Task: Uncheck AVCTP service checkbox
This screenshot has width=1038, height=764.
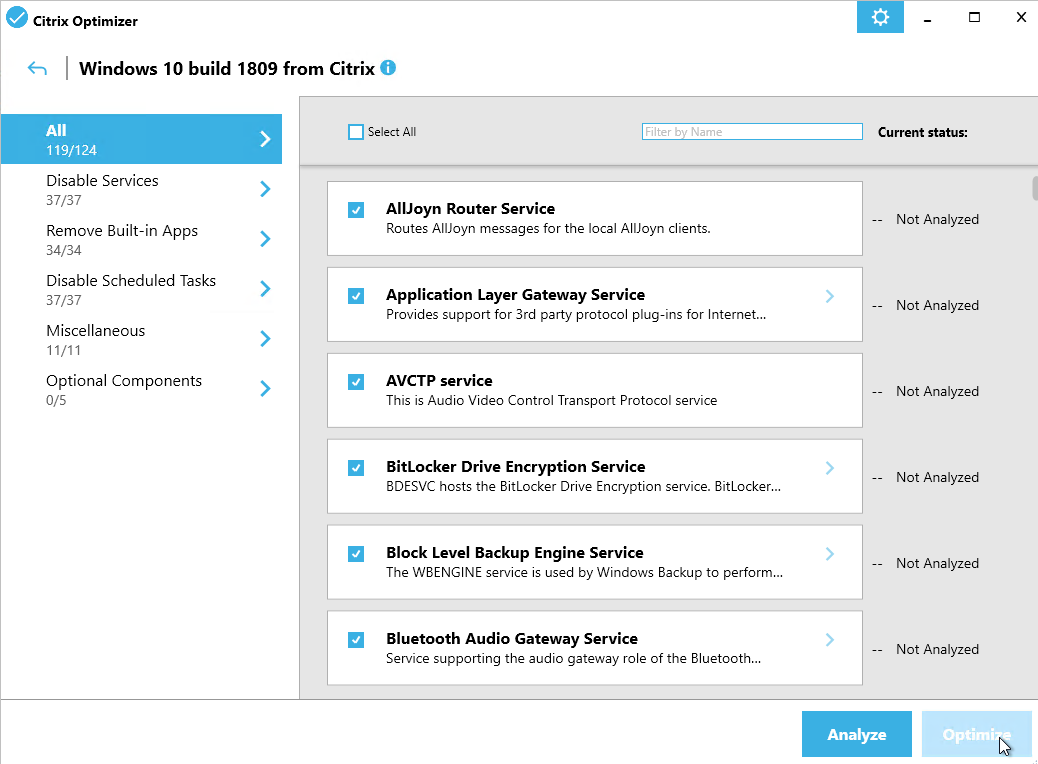Action: (356, 382)
